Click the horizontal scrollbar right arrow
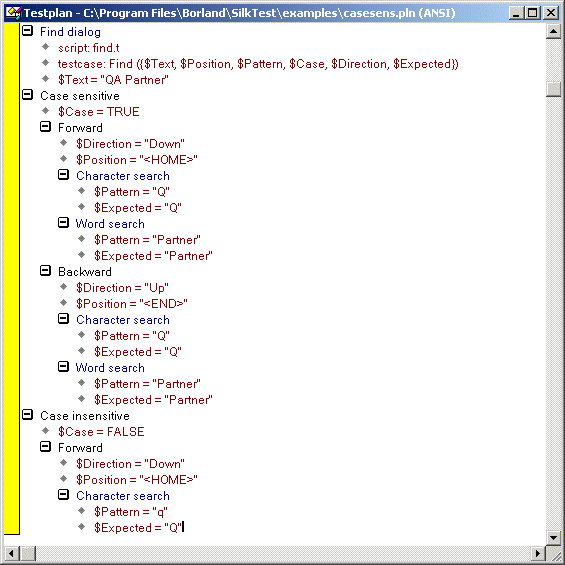This screenshot has height=565, width=565. point(538,553)
